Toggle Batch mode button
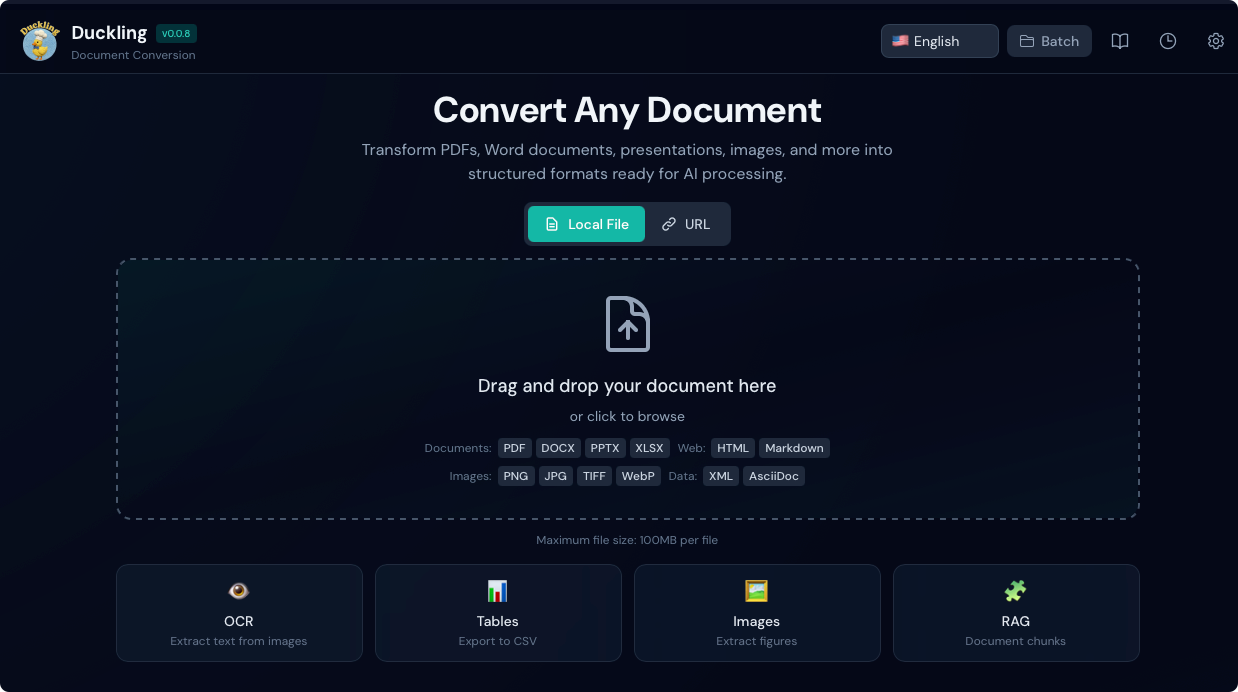This screenshot has width=1238, height=692. coord(1049,41)
